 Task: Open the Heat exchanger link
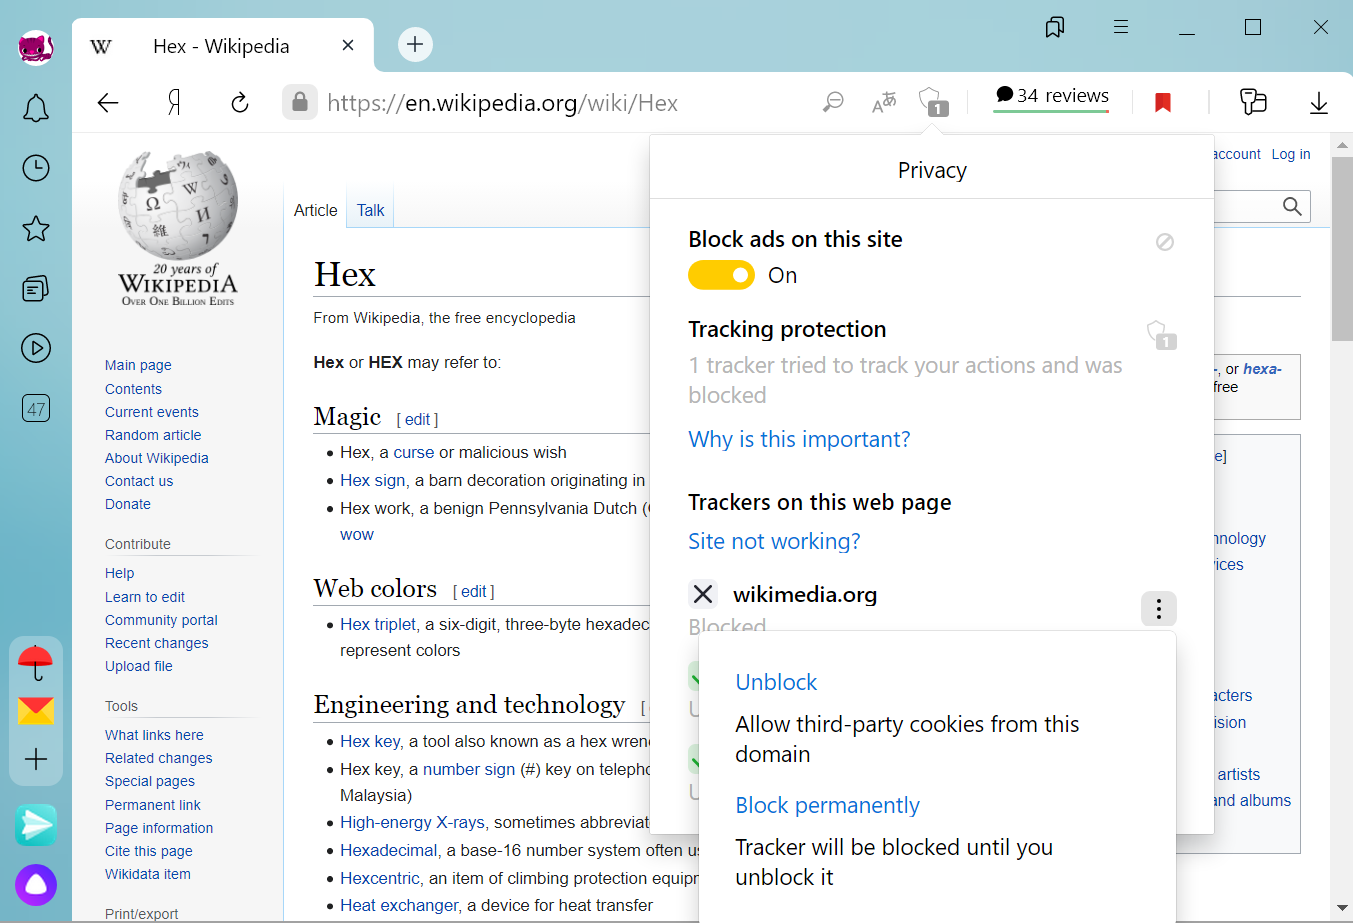(x=399, y=905)
